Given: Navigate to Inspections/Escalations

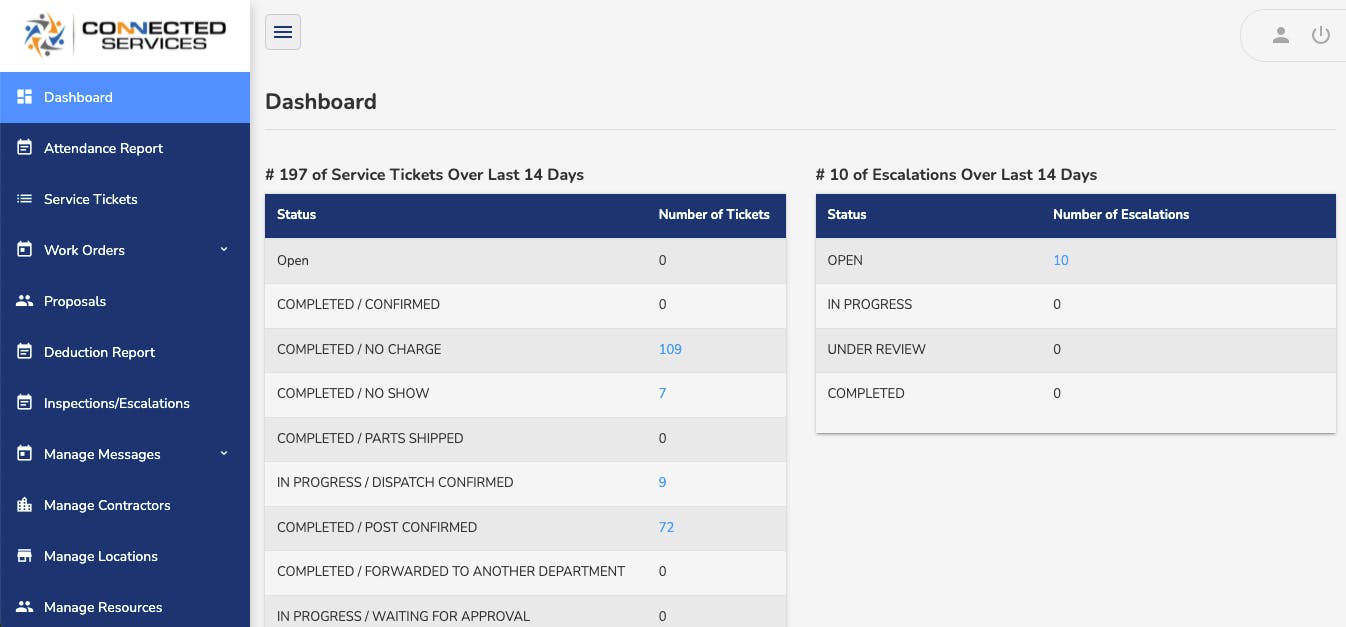Looking at the screenshot, I should coord(125,403).
